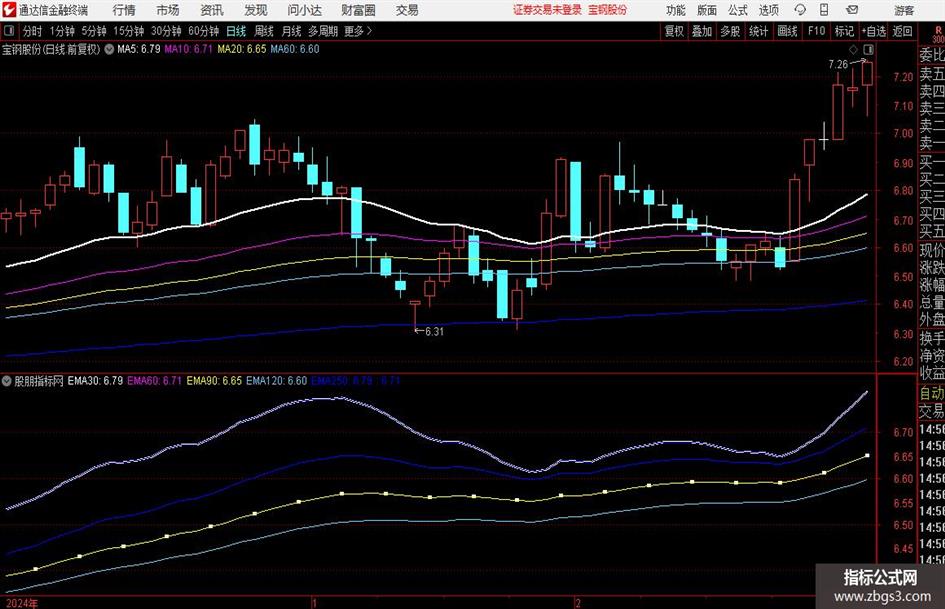This screenshot has height=609, width=945.
Task: Click the EMA60: 6.71 label
Action: [x=154, y=381]
